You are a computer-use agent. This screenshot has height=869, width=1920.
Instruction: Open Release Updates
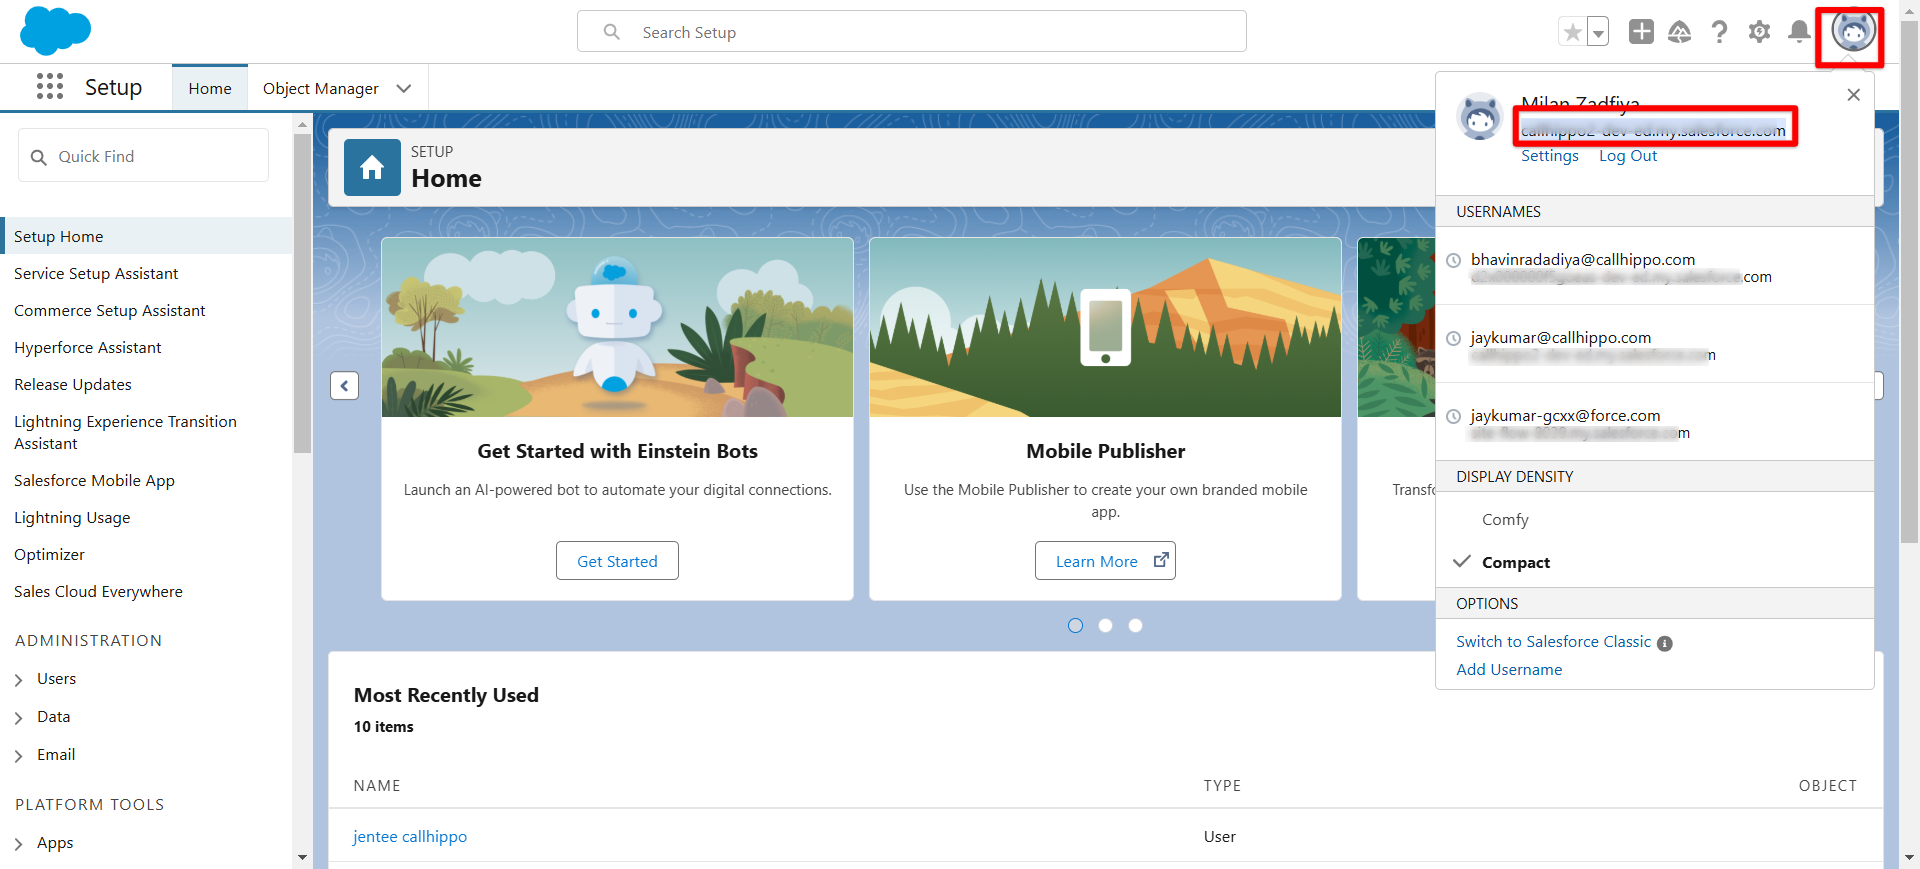click(72, 384)
